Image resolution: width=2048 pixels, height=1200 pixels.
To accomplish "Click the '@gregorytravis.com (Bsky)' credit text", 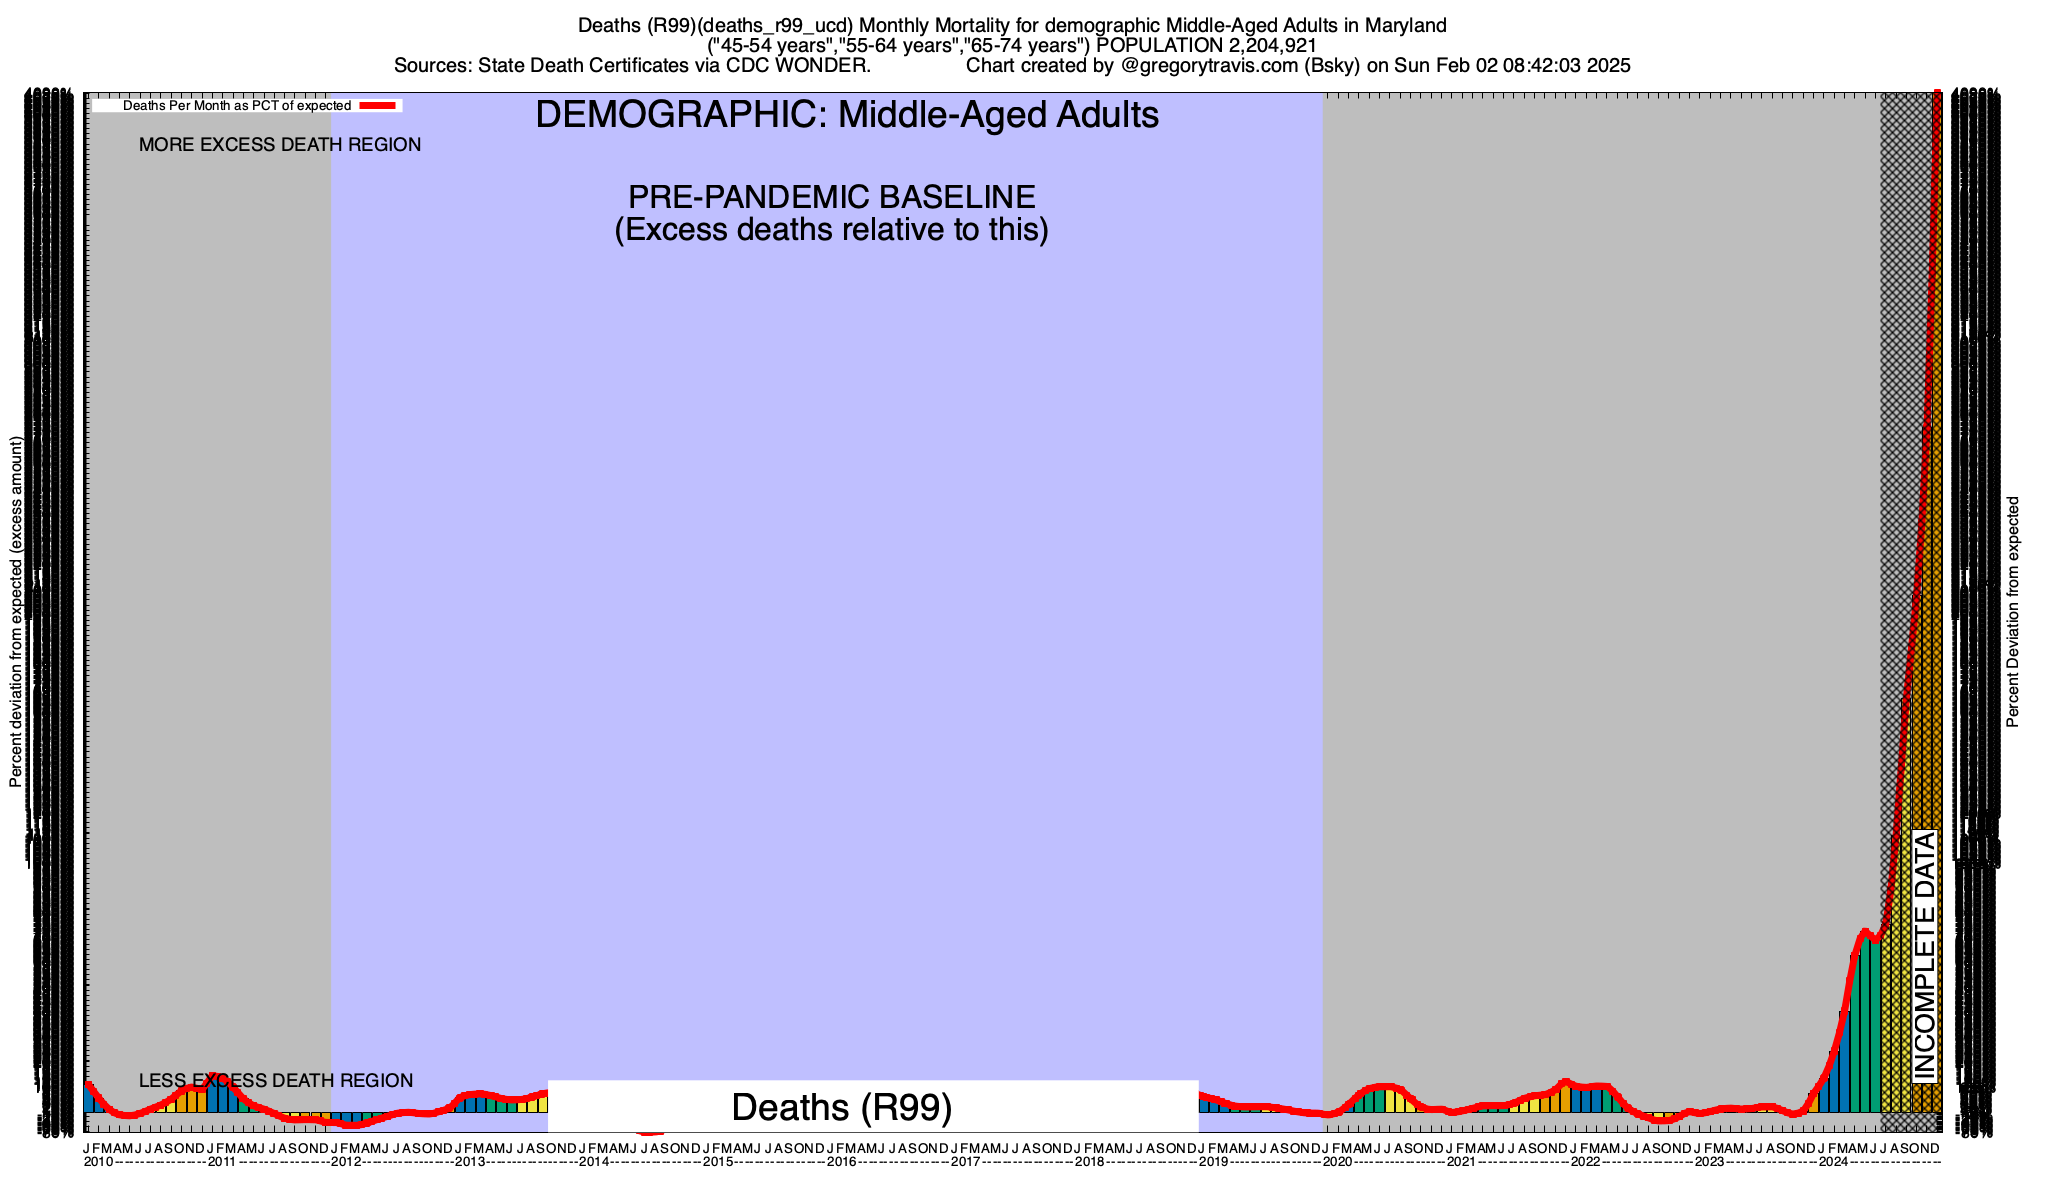I will click(x=1241, y=66).
